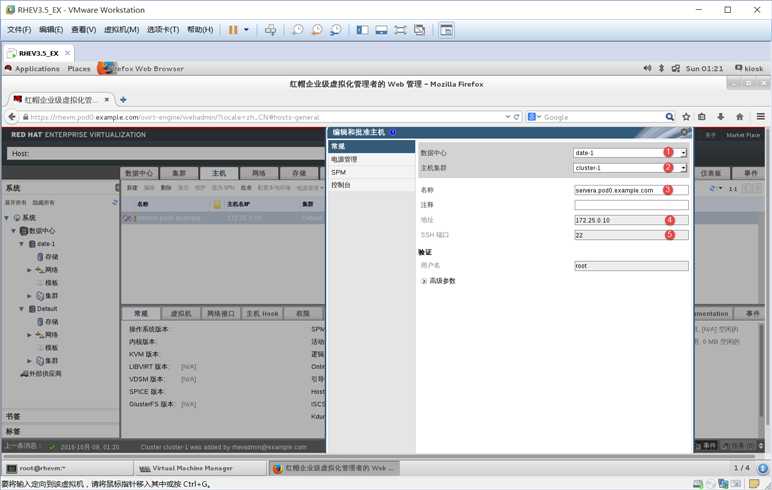Click 展开所有 in the tree panel
The image size is (772, 490).
16,202
